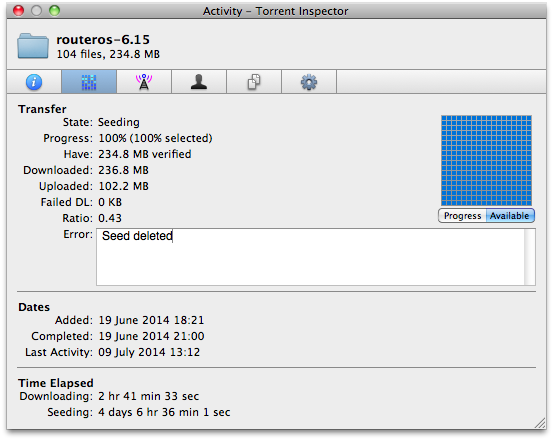Click the green zoom window button

tap(54, 11)
